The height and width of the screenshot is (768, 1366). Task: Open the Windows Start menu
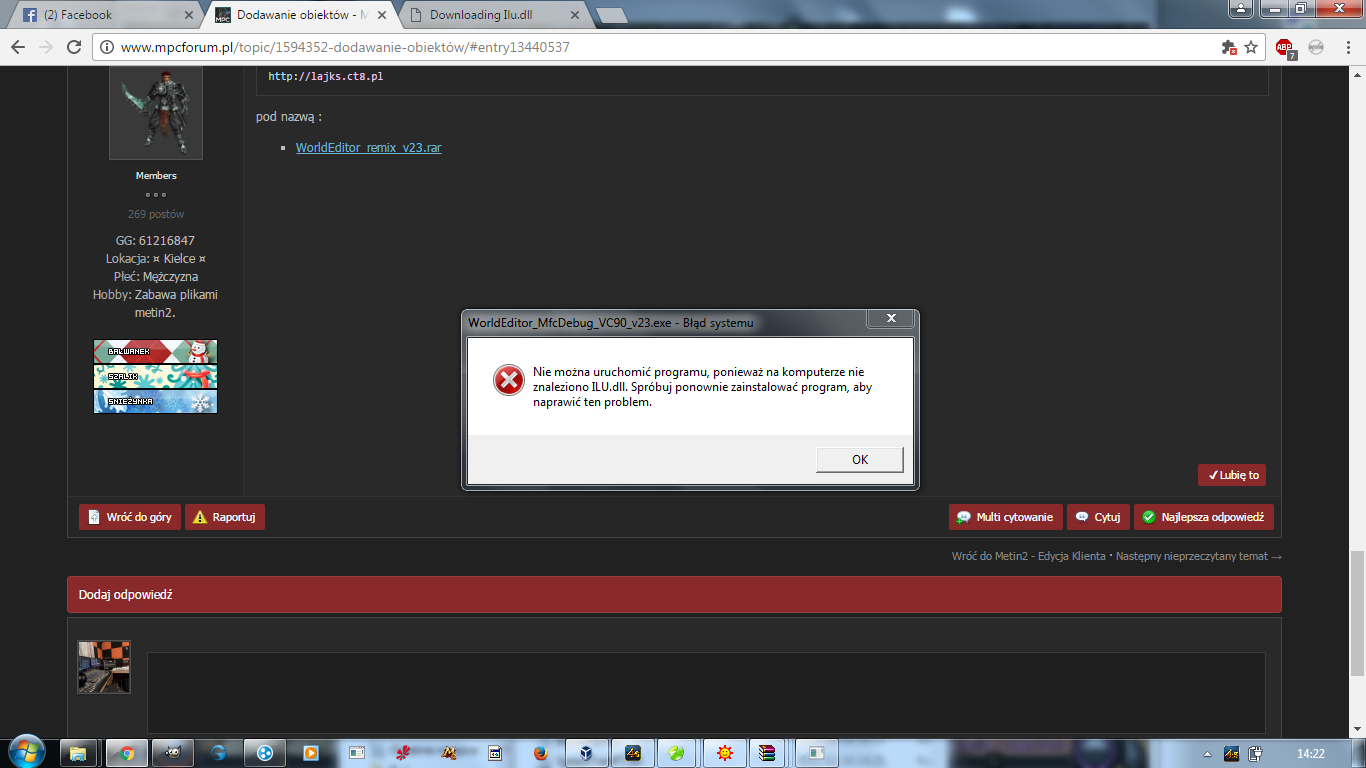point(26,752)
